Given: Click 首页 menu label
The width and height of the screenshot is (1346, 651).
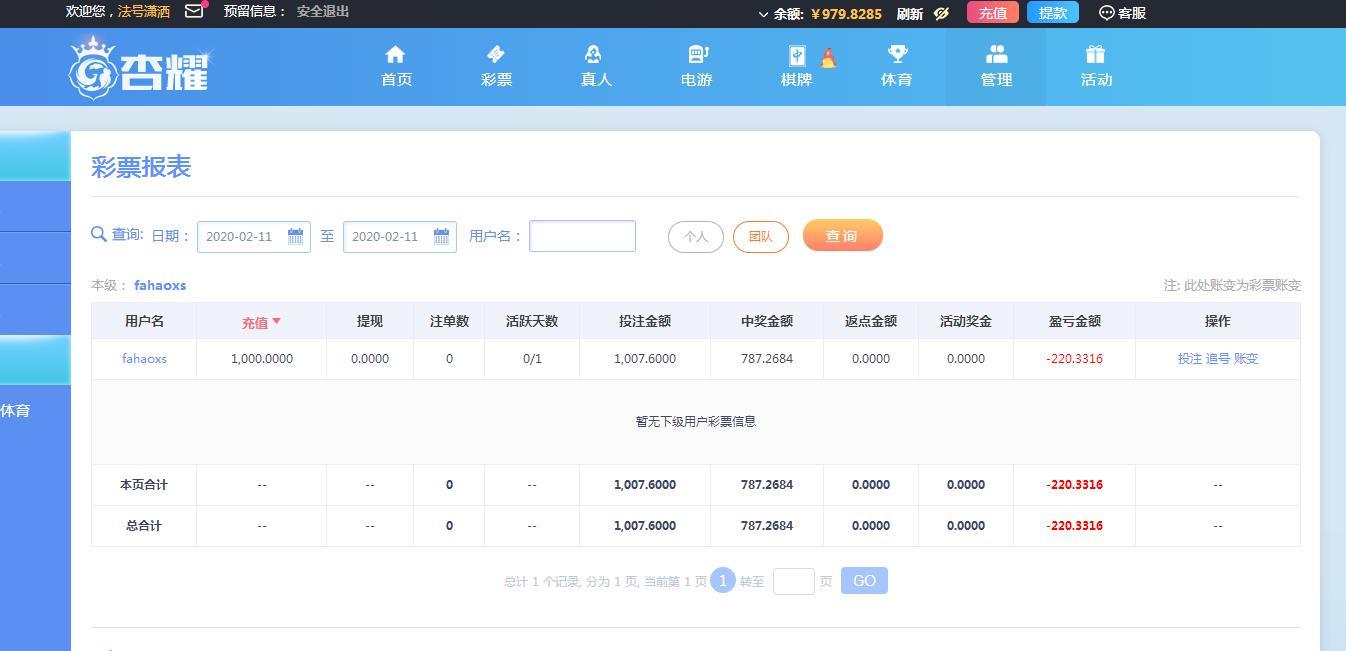Looking at the screenshot, I should click(396, 80).
